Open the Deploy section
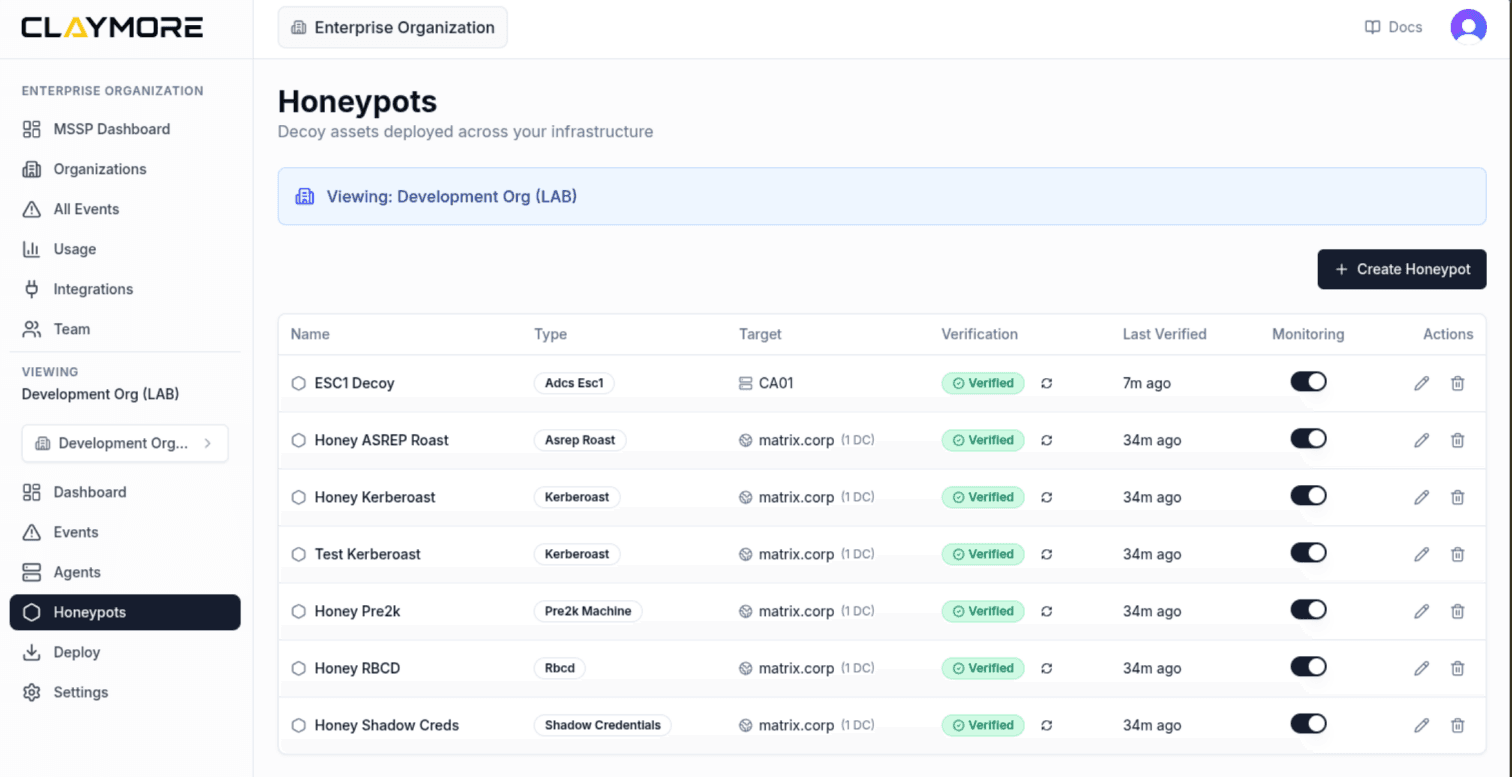This screenshot has width=1512, height=777. point(125,652)
